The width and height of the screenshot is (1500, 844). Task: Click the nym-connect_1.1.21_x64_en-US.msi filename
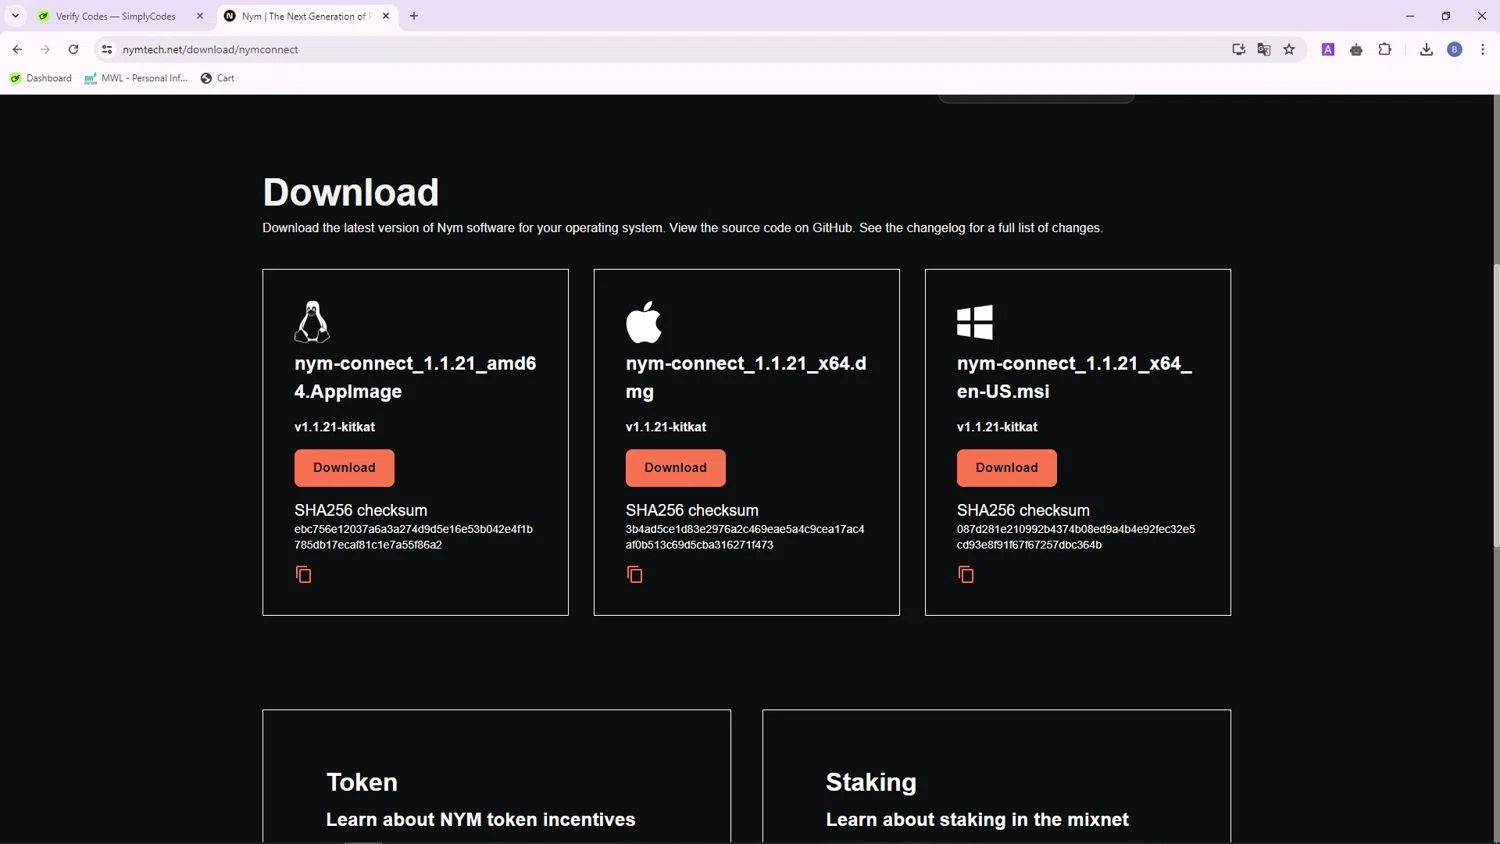coord(1074,377)
